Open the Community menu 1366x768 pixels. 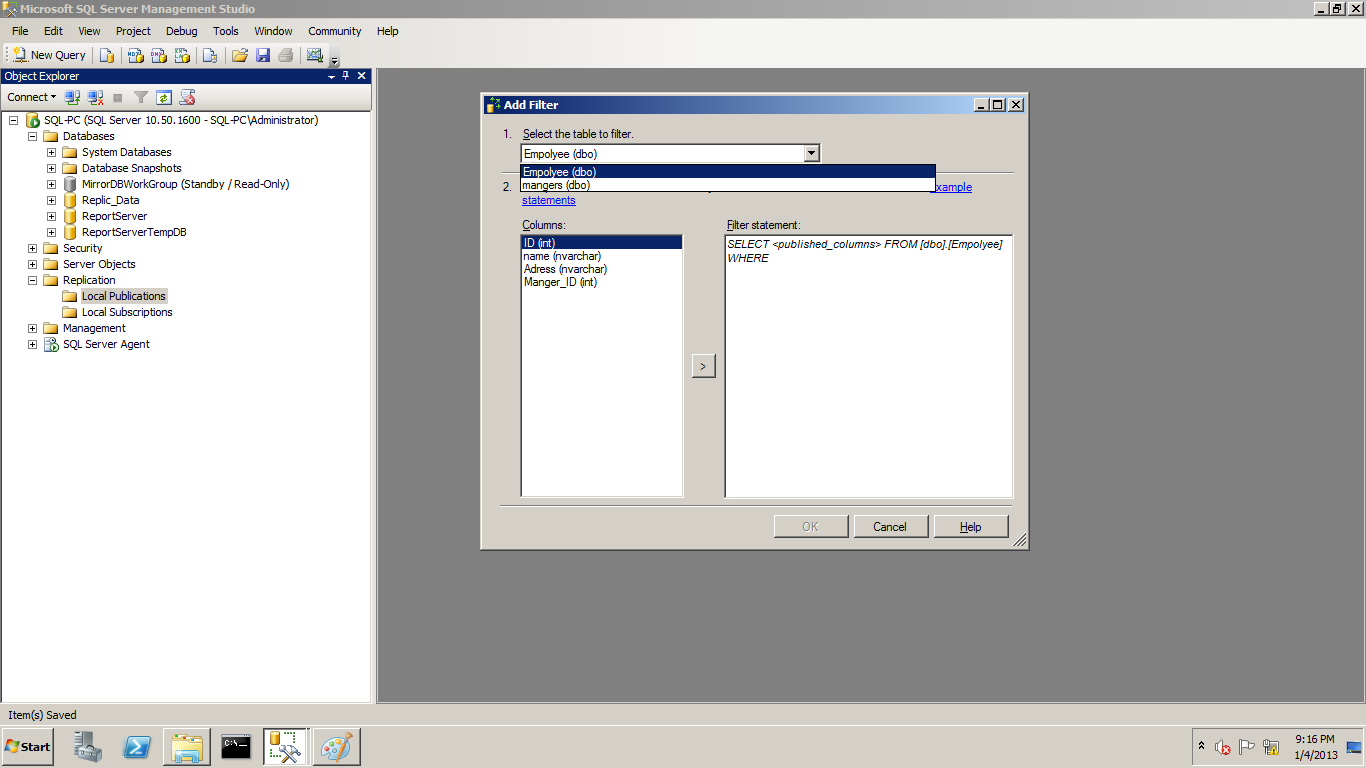click(334, 31)
